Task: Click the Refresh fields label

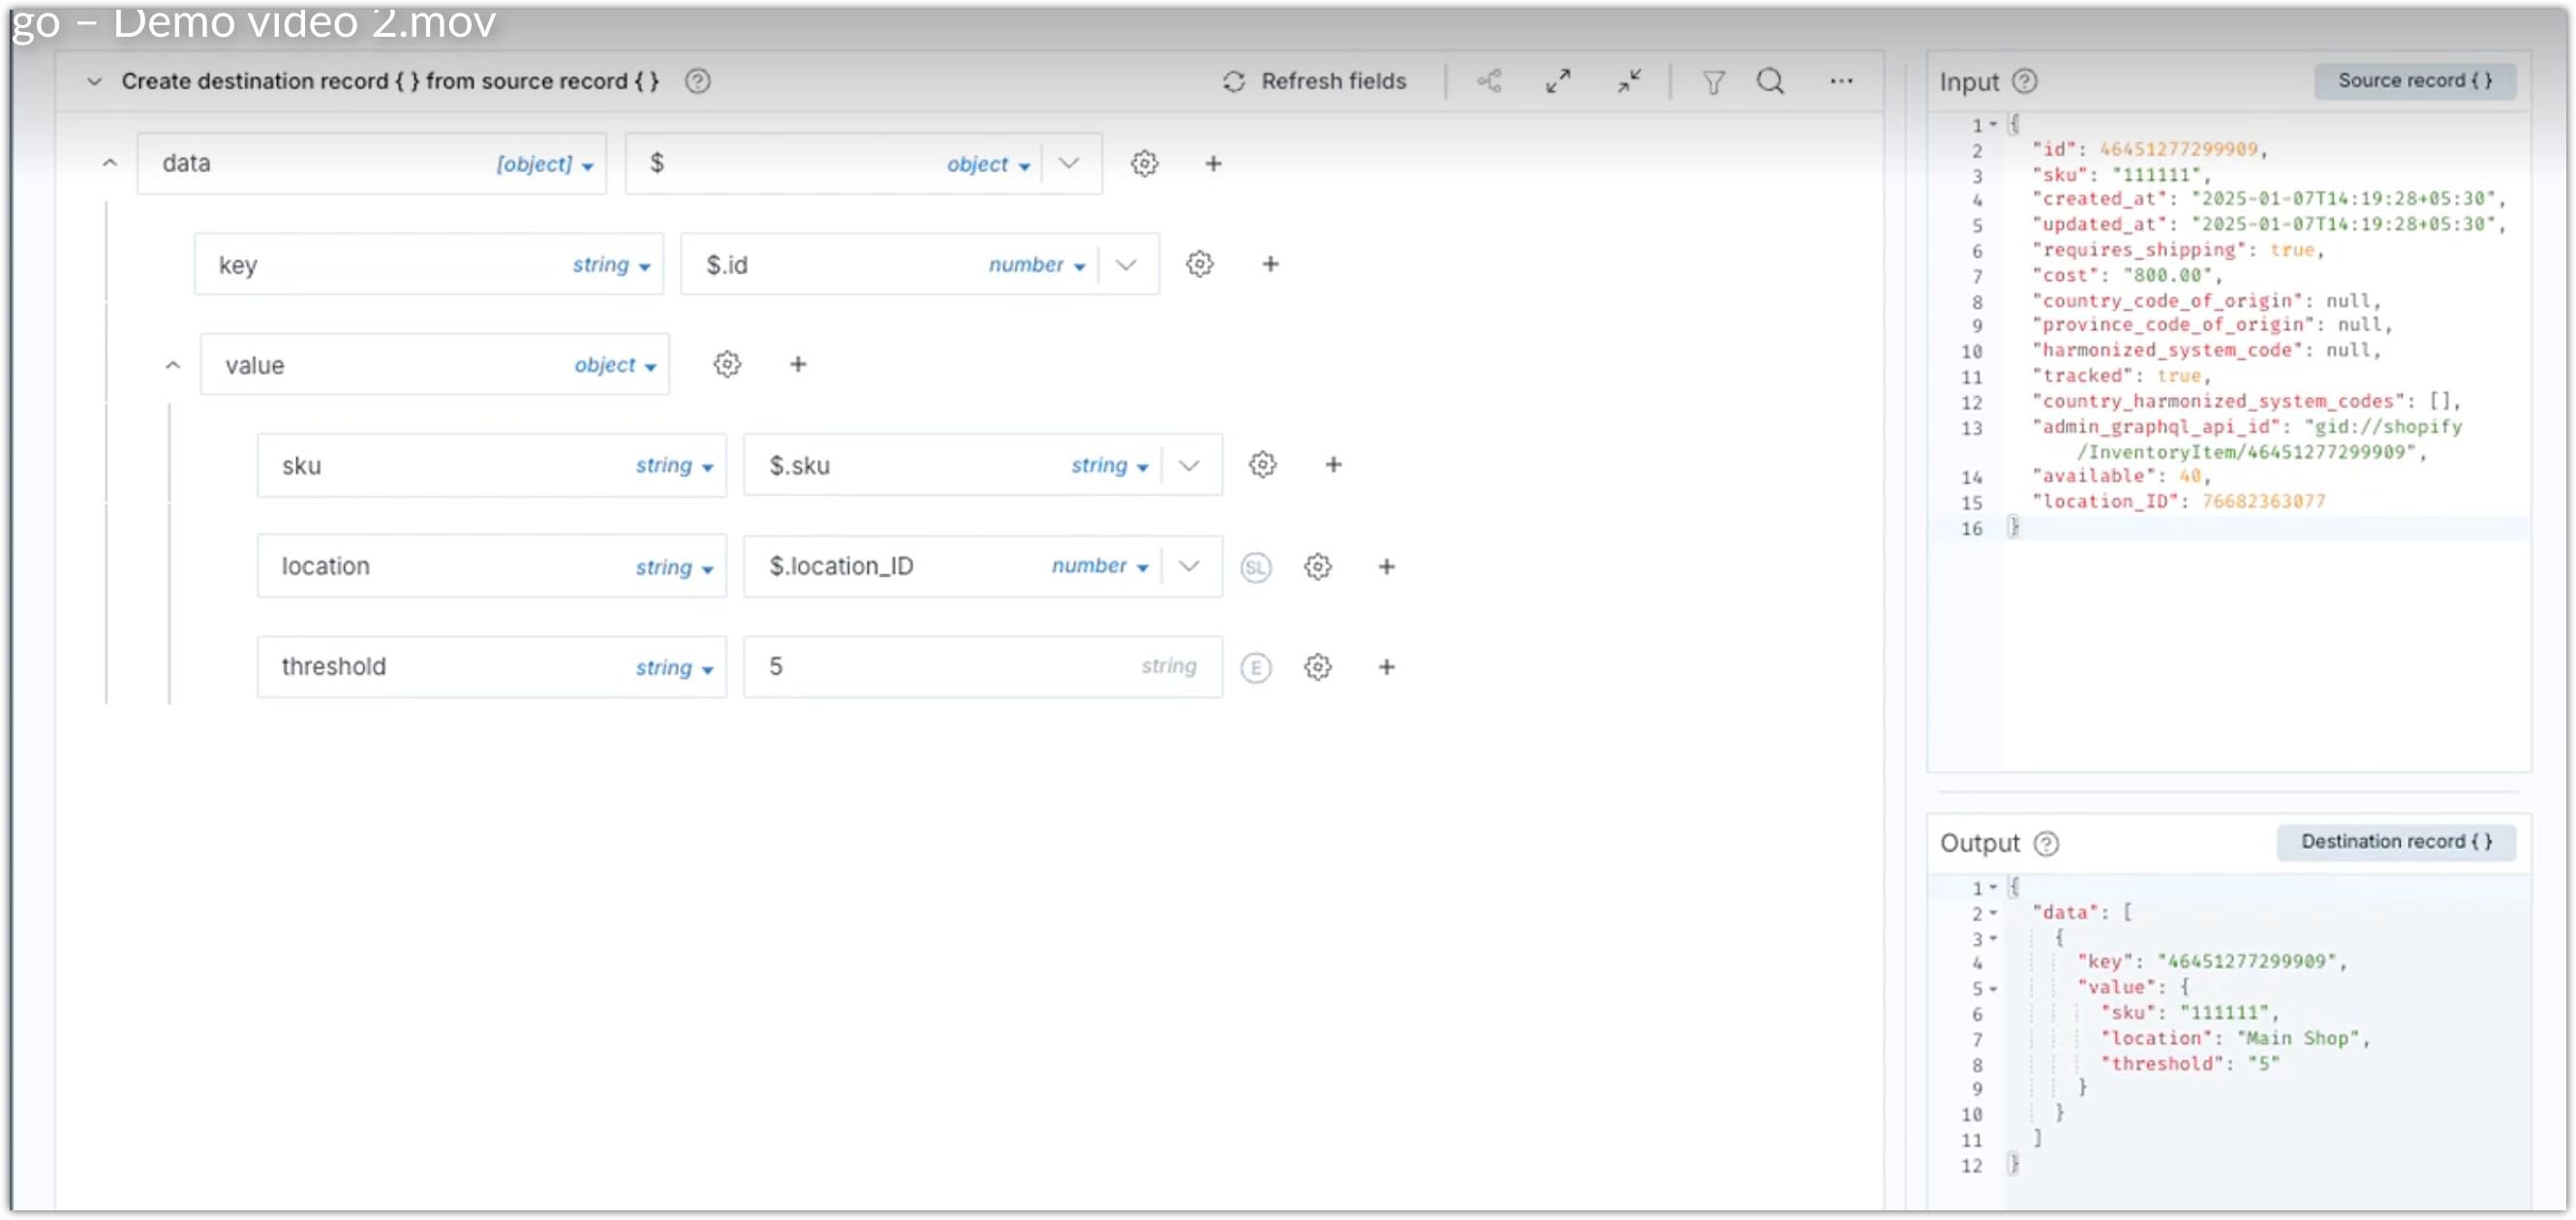Action: [1333, 81]
